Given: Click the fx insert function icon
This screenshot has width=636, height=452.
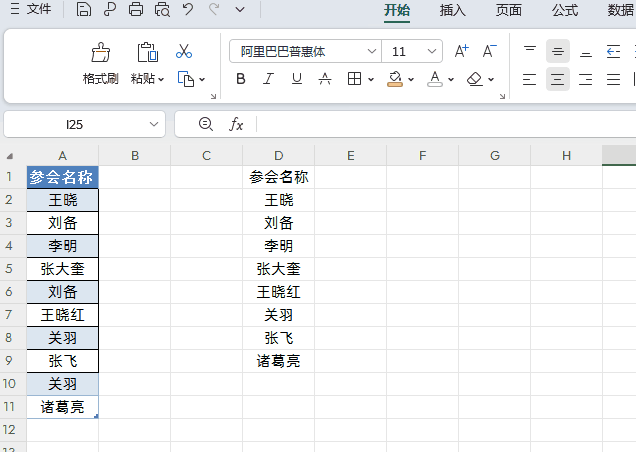Looking at the screenshot, I should pos(236,124).
